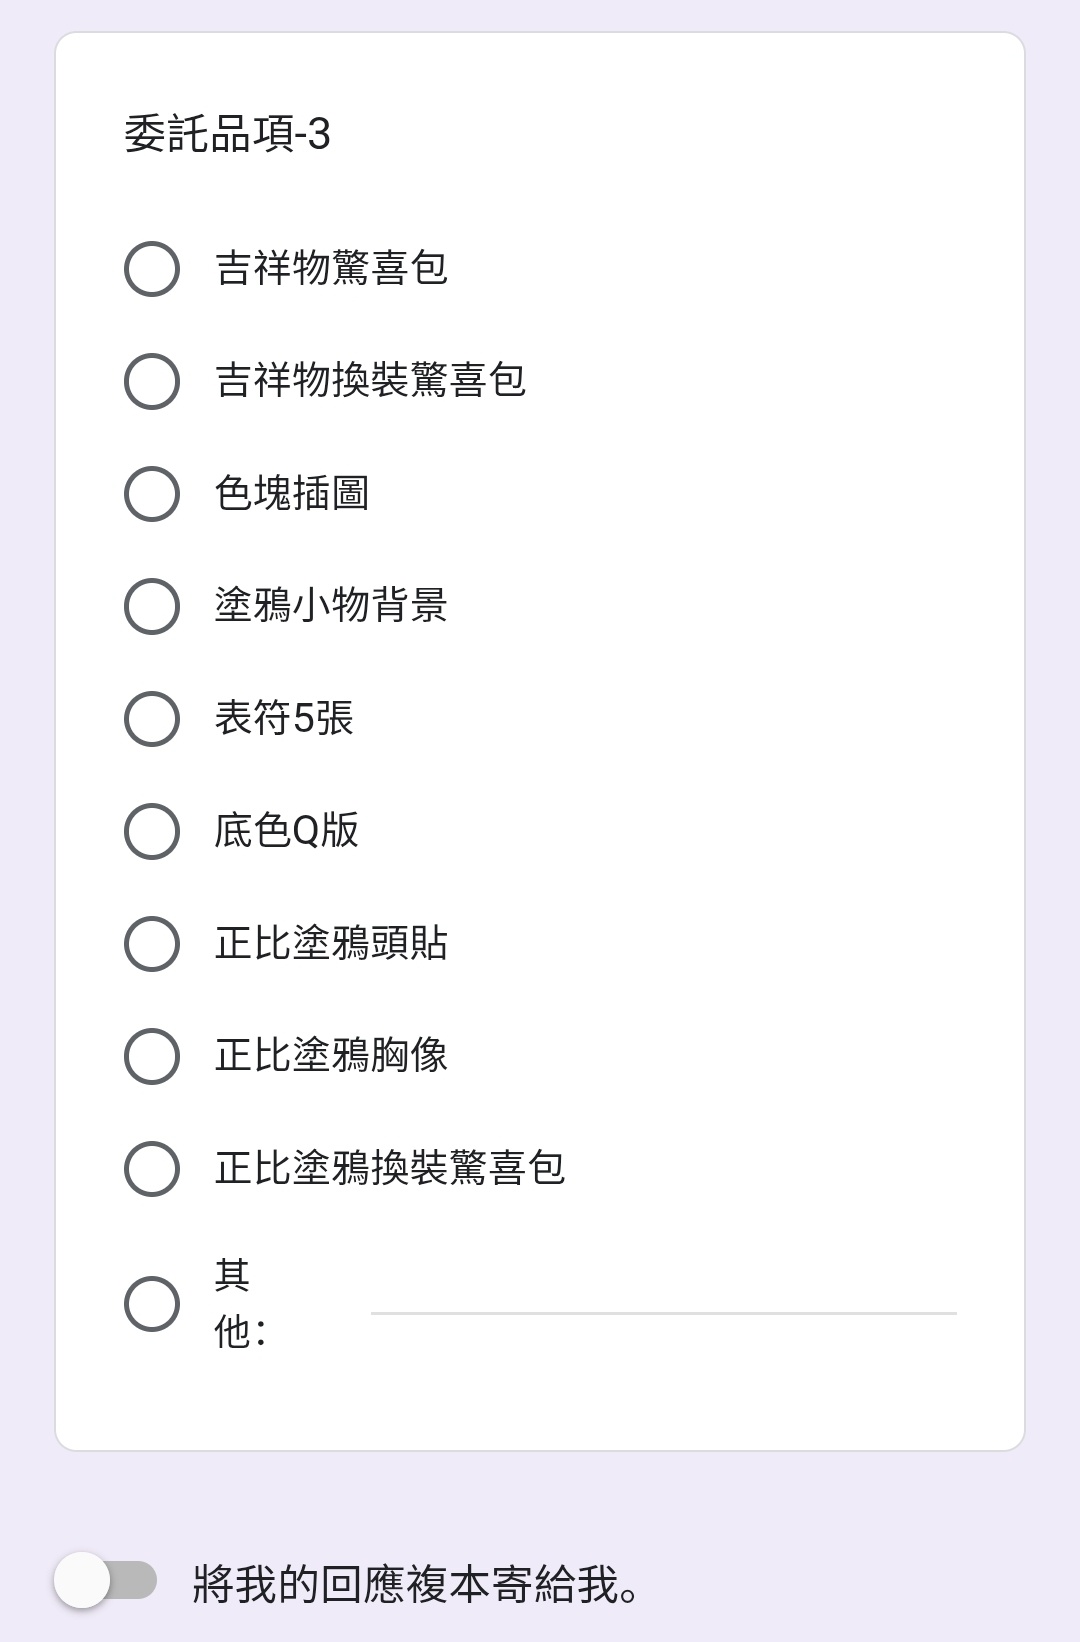The image size is (1080, 1642).
Task: Pick the 正比塗鴉胸像 option
Action: tap(152, 1056)
